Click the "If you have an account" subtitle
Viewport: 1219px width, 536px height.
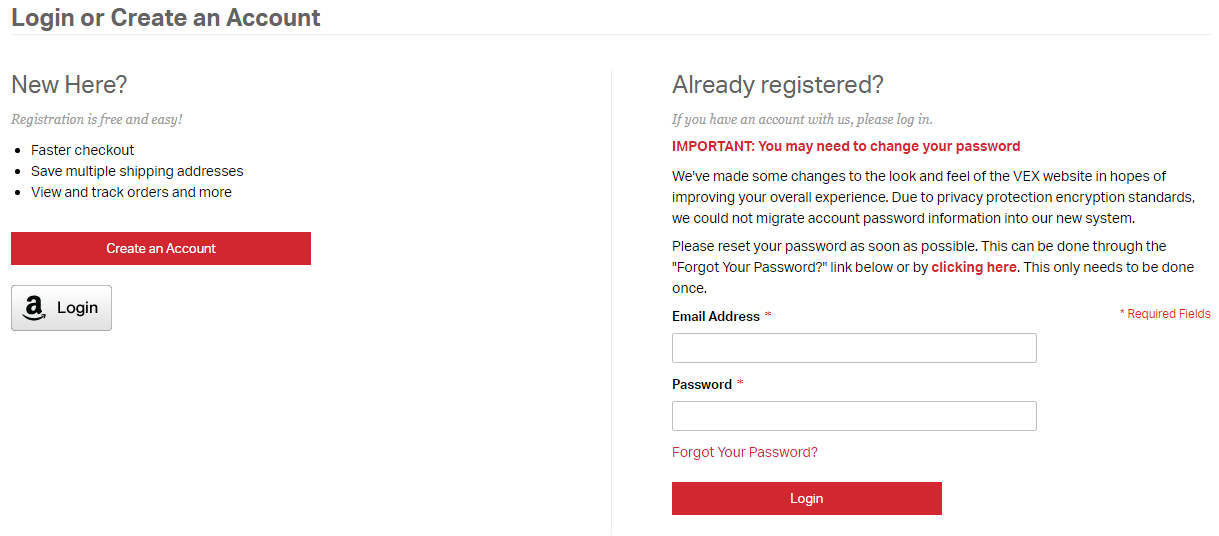point(802,119)
